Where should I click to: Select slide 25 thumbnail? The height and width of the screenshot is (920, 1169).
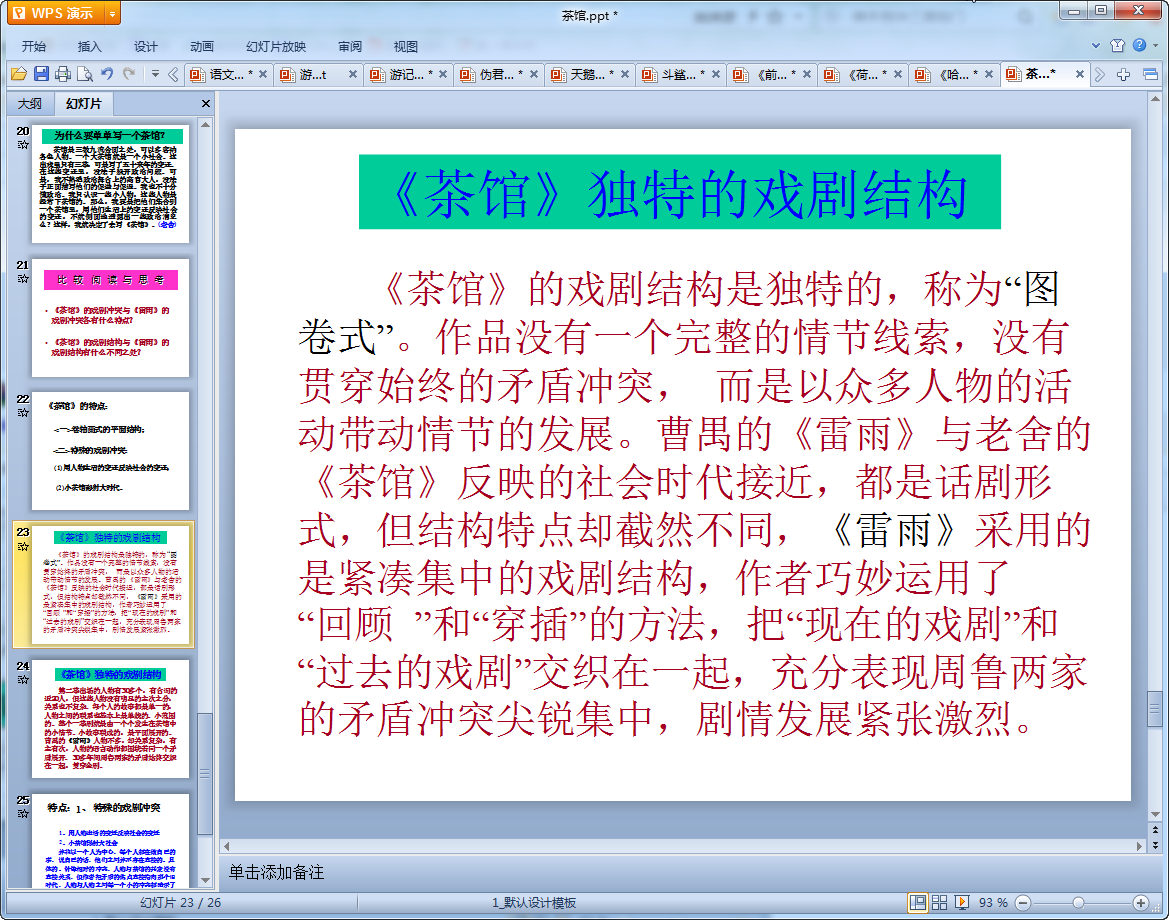(110, 841)
